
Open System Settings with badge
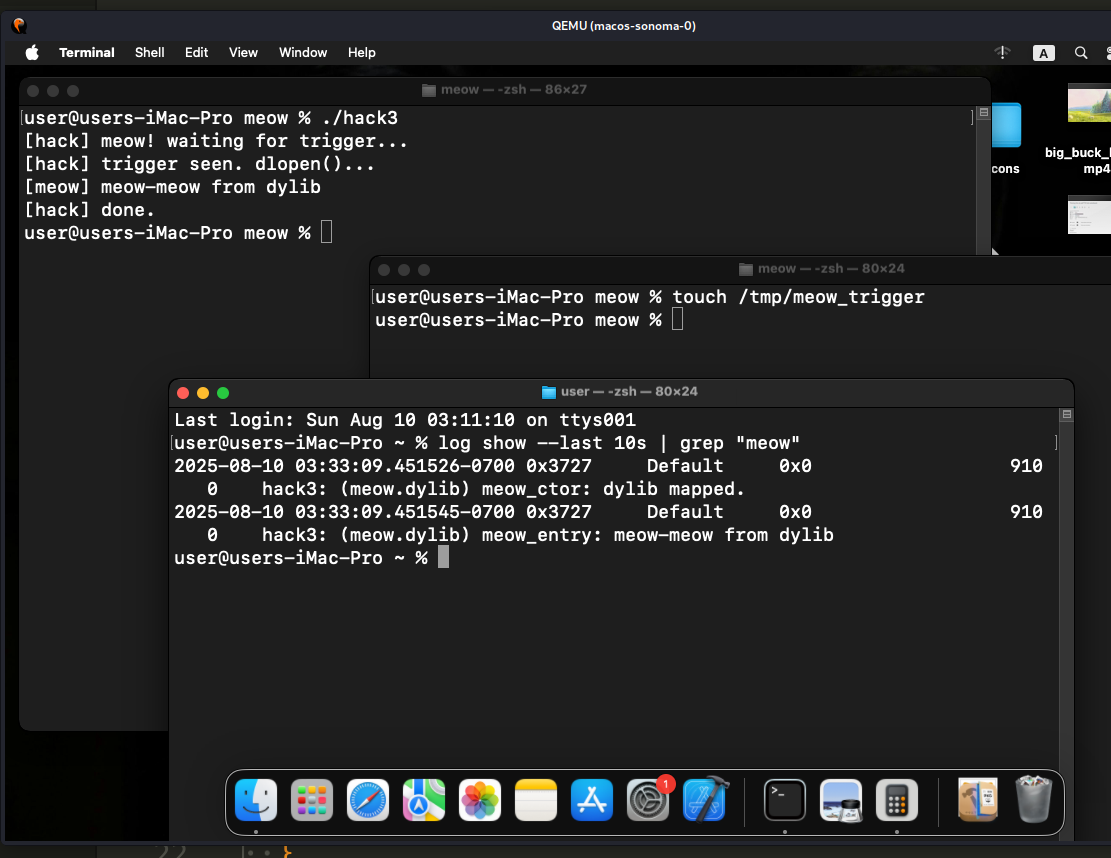click(648, 800)
